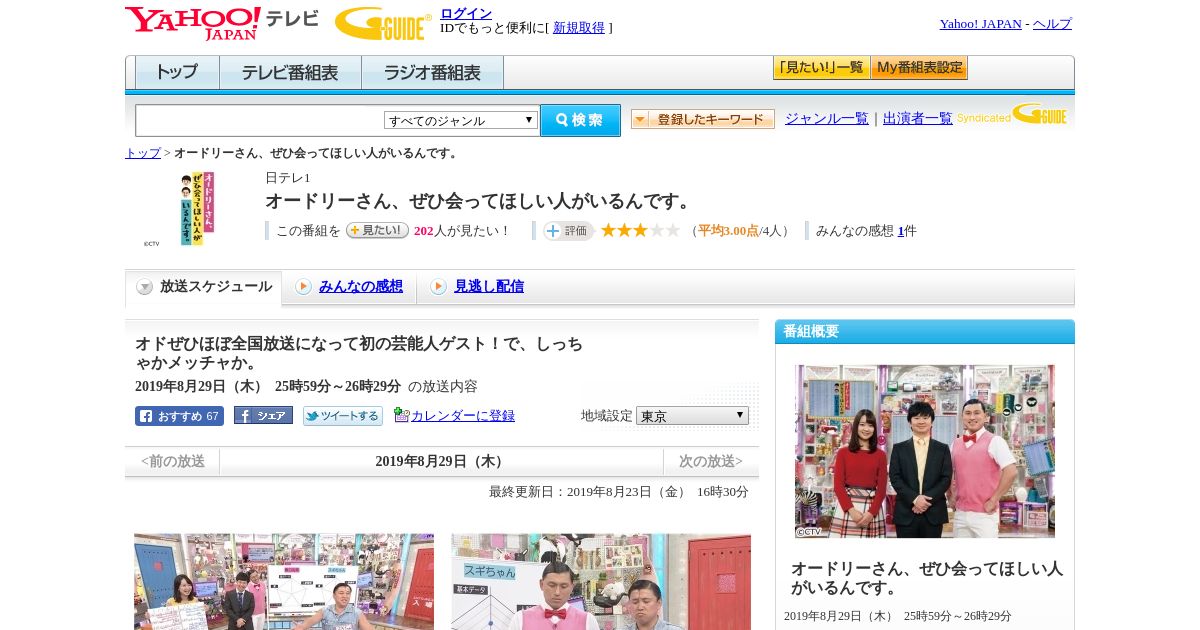Click the arrow icon beside 見逃し配信
Viewport: 1200px width, 630px height.
pyautogui.click(x=438, y=287)
